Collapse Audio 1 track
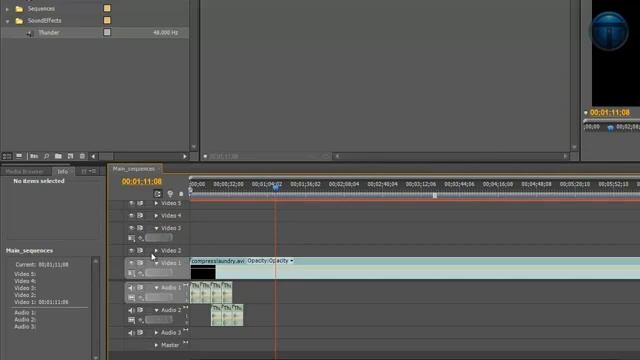 pos(156,288)
